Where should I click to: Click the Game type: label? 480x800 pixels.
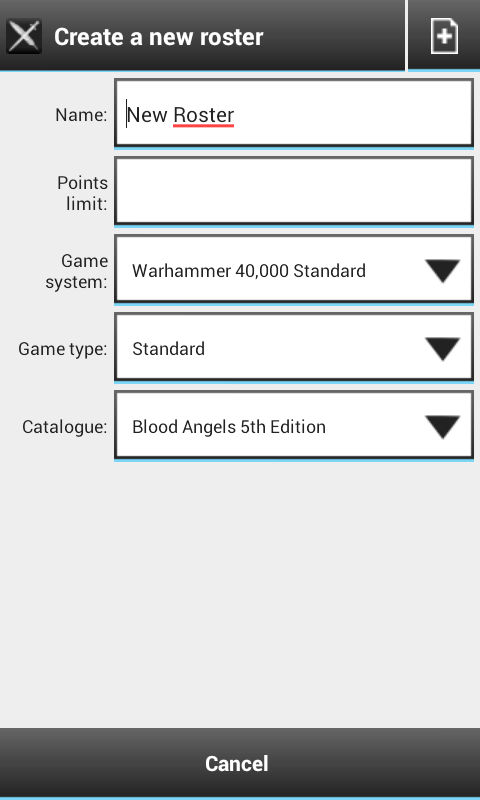63,349
